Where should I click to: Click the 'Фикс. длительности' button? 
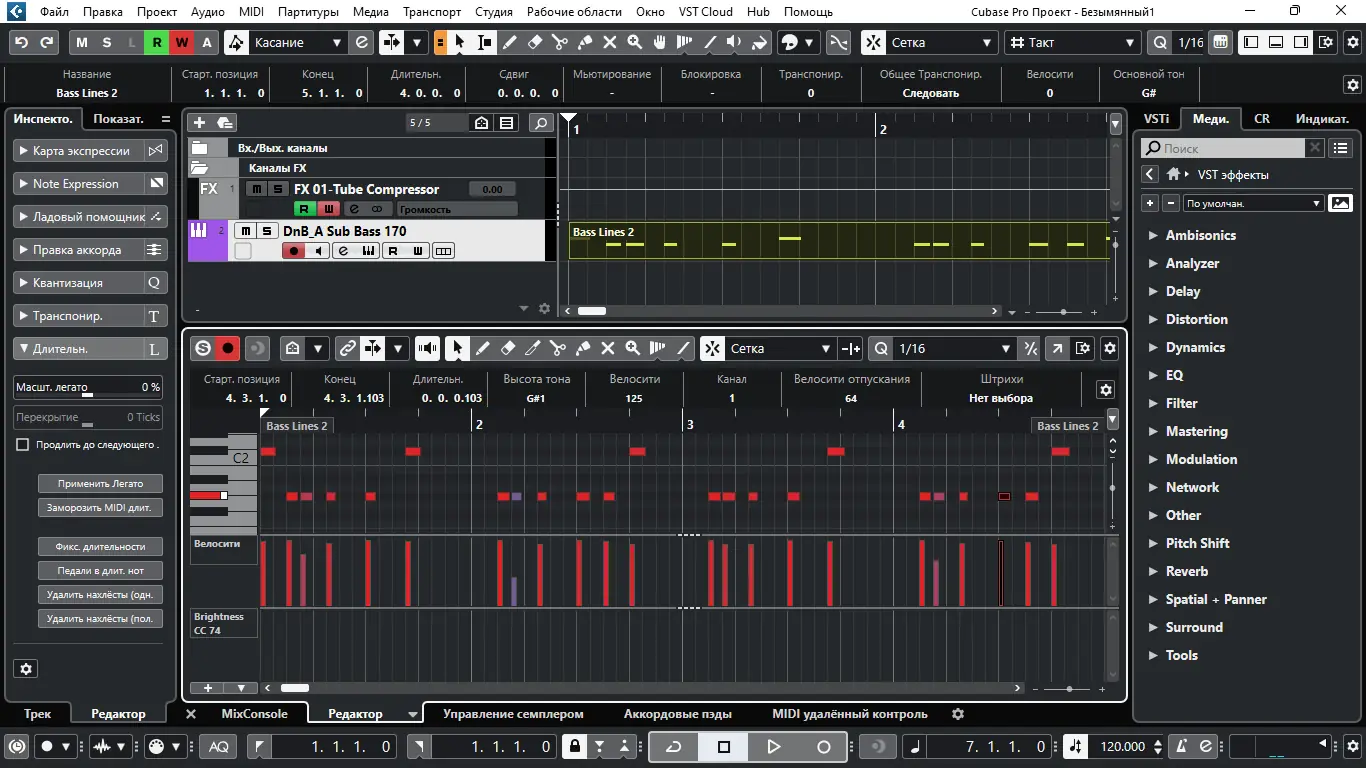coord(100,546)
